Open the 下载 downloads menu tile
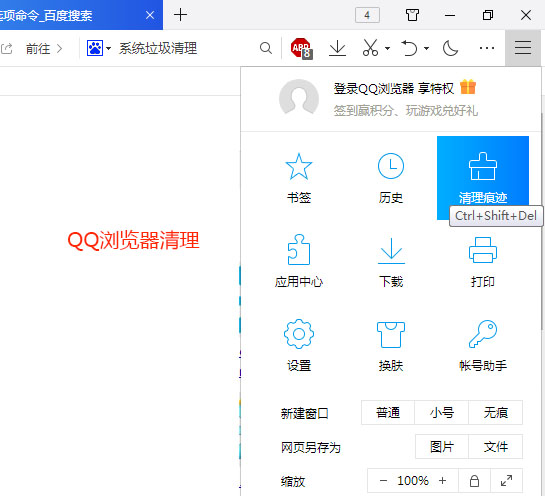The height and width of the screenshot is (496, 545). point(391,261)
